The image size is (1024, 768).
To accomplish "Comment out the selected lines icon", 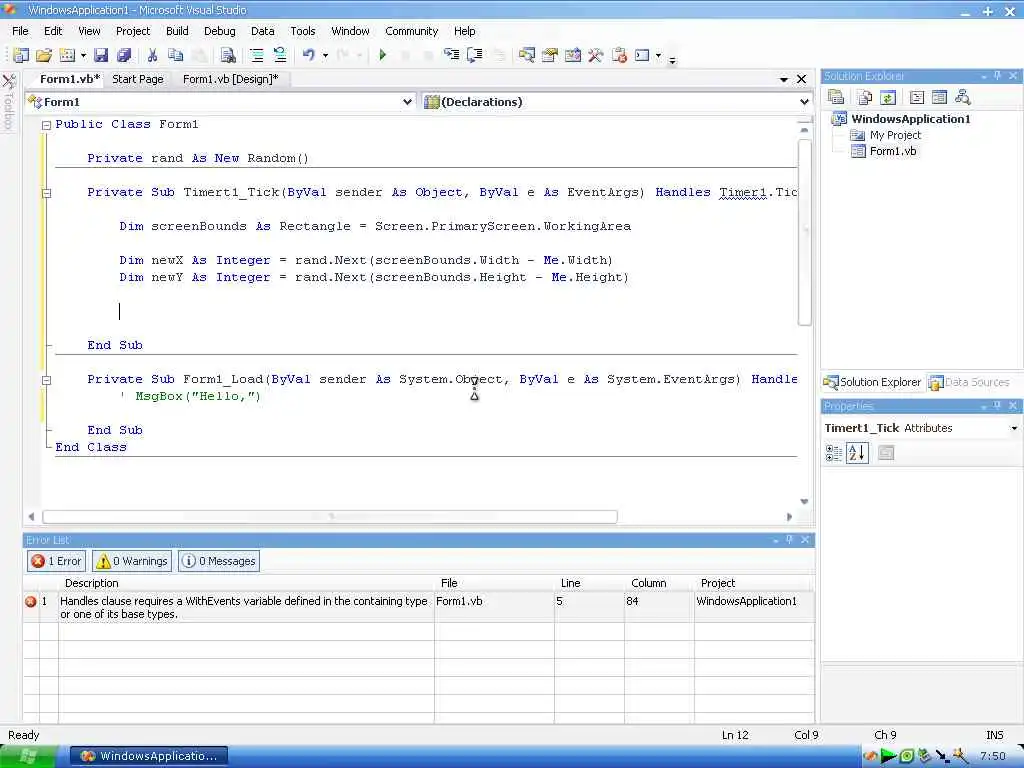I will click(x=257, y=56).
